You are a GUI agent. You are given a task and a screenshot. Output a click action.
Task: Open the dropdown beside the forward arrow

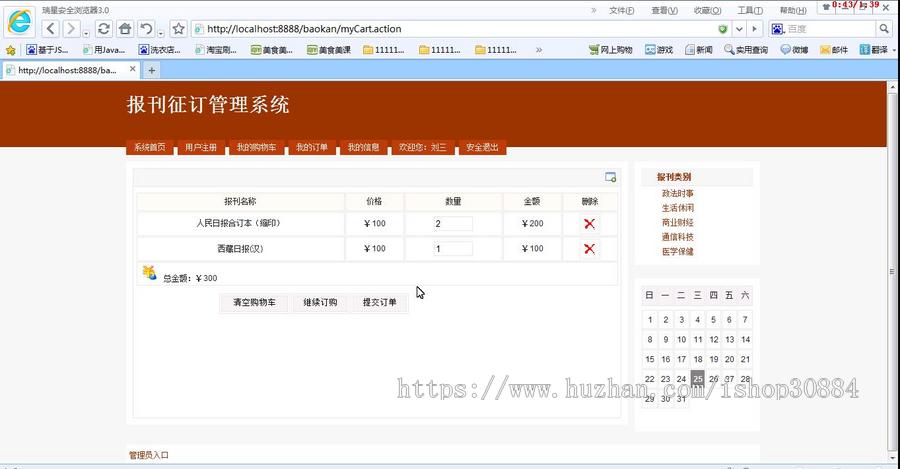pyautogui.click(x=86, y=33)
